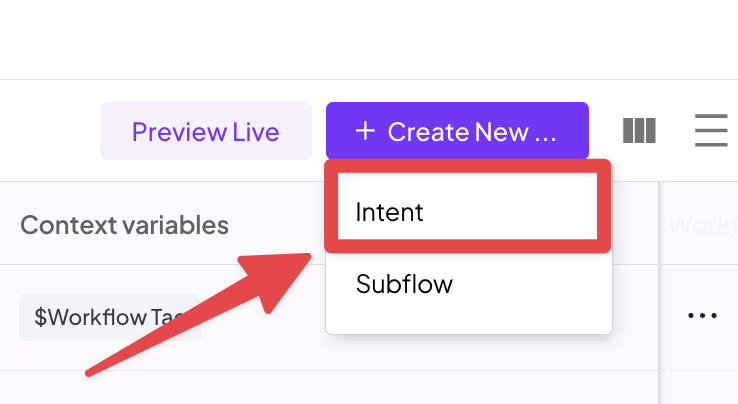Switch to the list view lines icon
738x404 pixels.
pos(711,130)
